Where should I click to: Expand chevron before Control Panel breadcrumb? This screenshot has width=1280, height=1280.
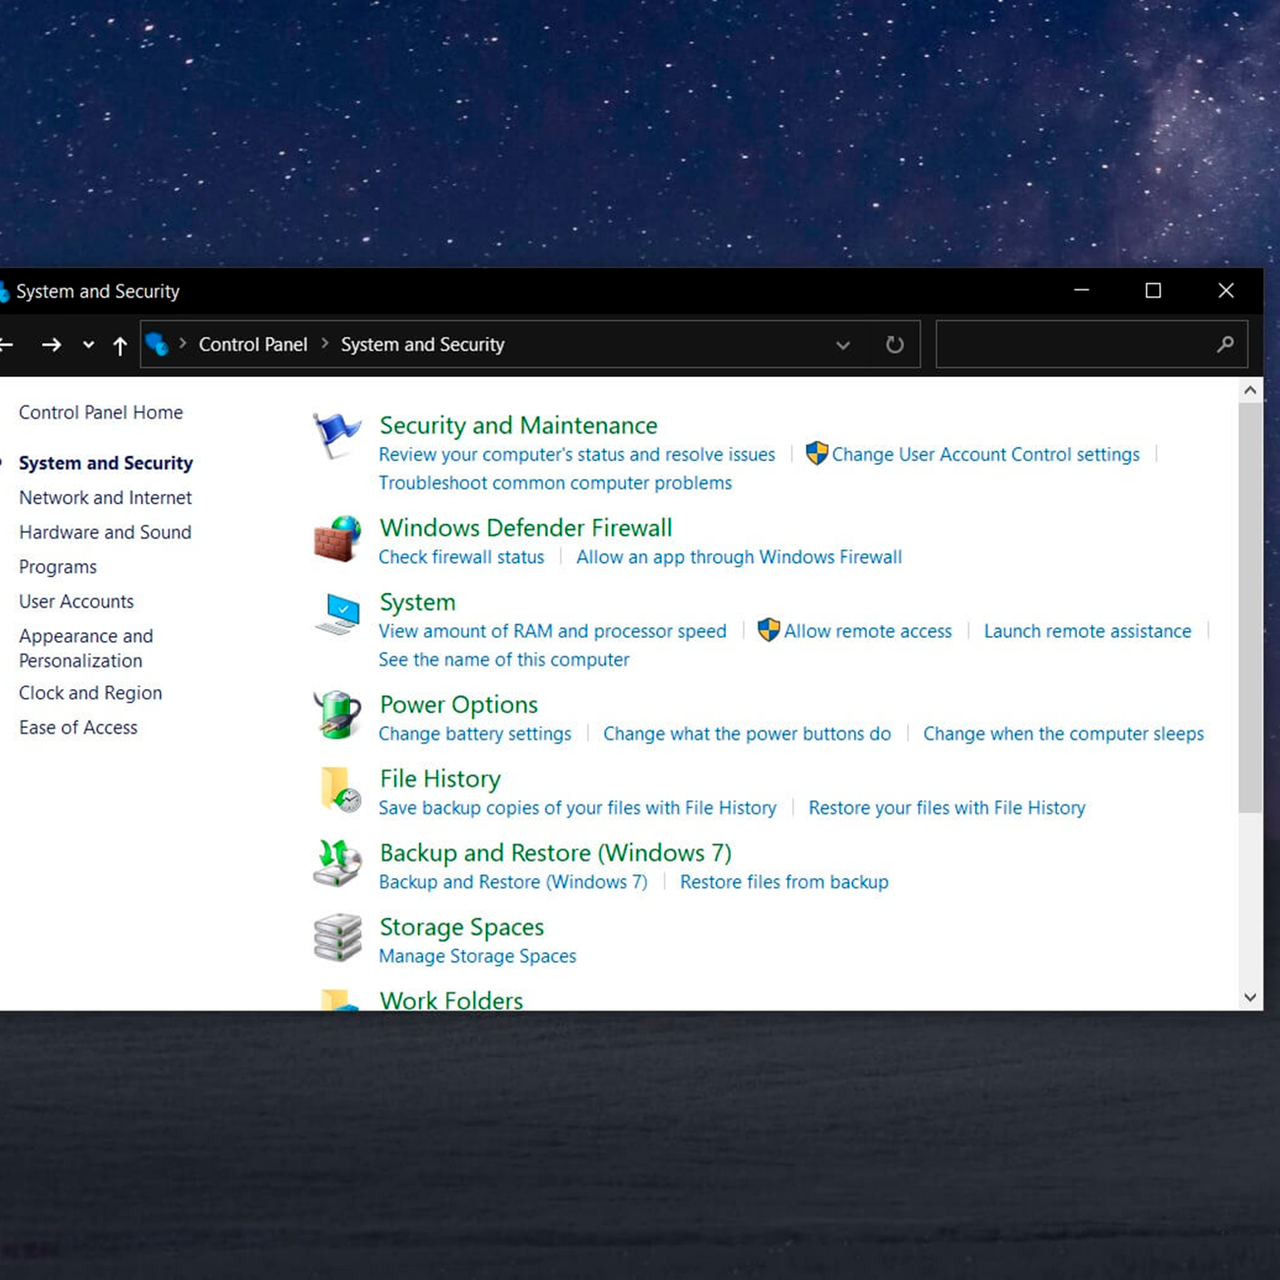click(183, 343)
